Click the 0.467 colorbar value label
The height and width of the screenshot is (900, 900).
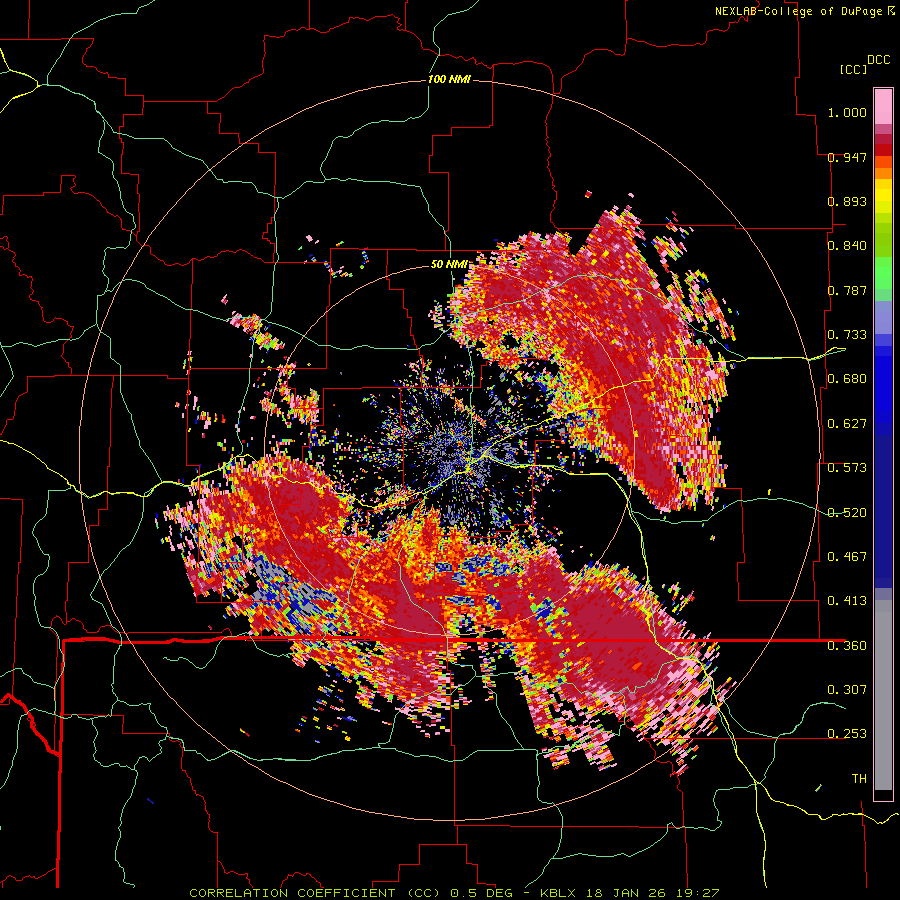click(x=847, y=557)
